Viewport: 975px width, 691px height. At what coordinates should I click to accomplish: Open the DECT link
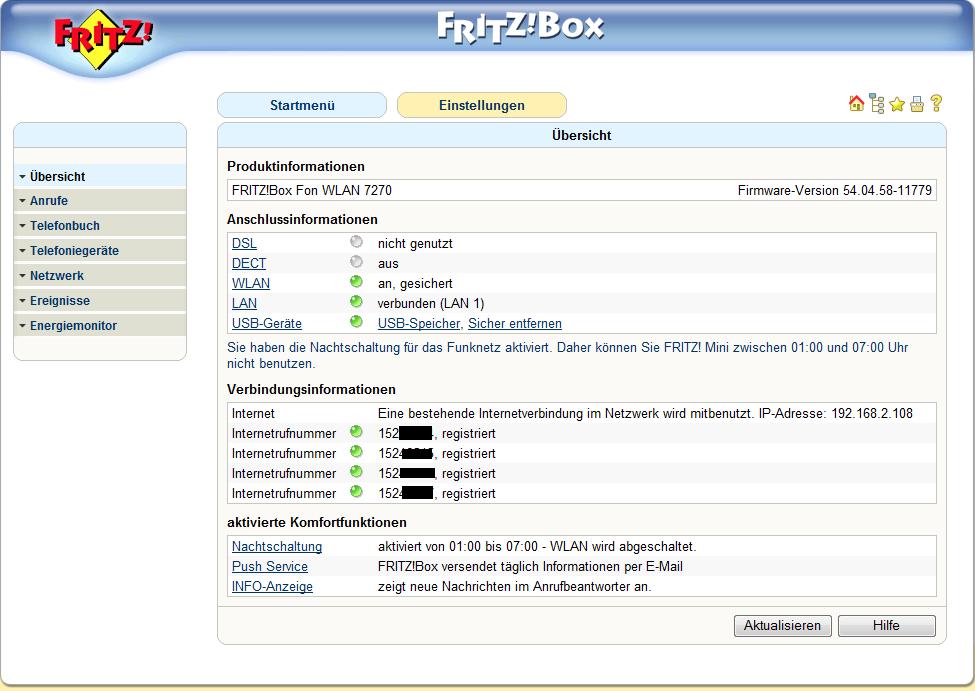[x=249, y=264]
